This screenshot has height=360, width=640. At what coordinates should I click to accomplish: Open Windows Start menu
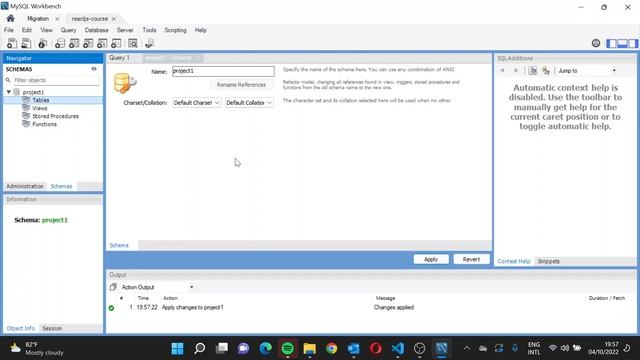[178, 348]
